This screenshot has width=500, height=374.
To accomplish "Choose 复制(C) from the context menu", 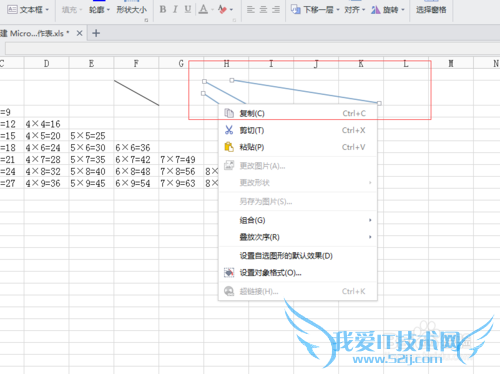I will click(297, 114).
